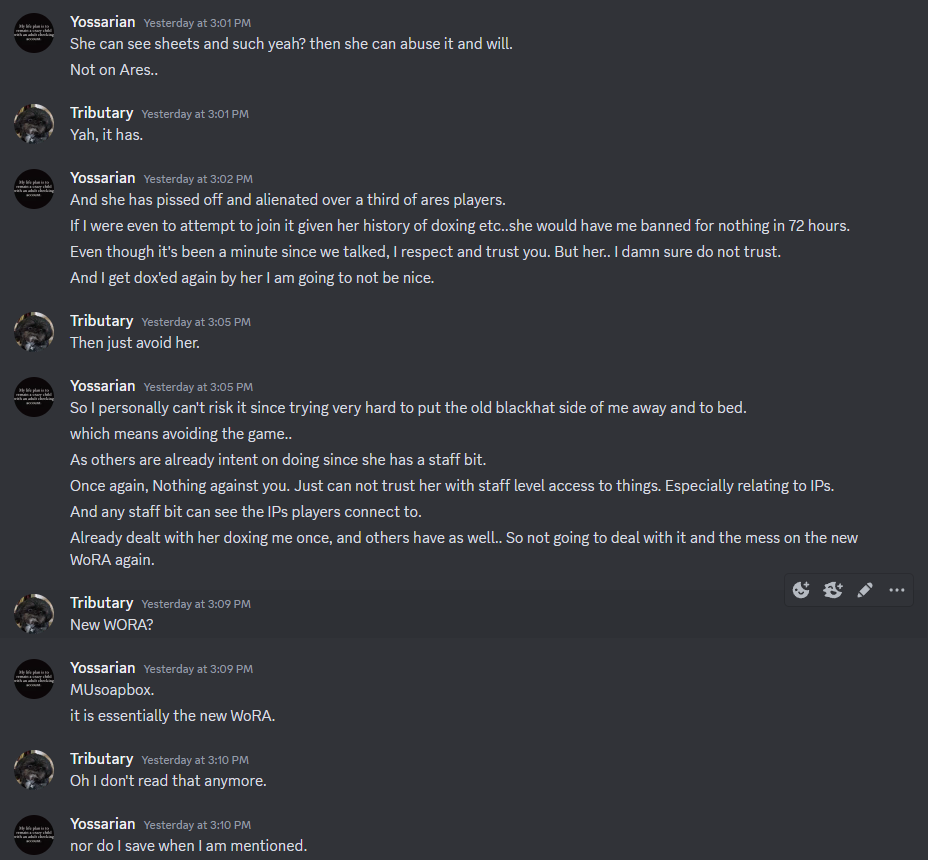The image size is (928, 860).
Task: Click the 3:09 PM timestamp beside Tributary's name
Action: point(194,603)
